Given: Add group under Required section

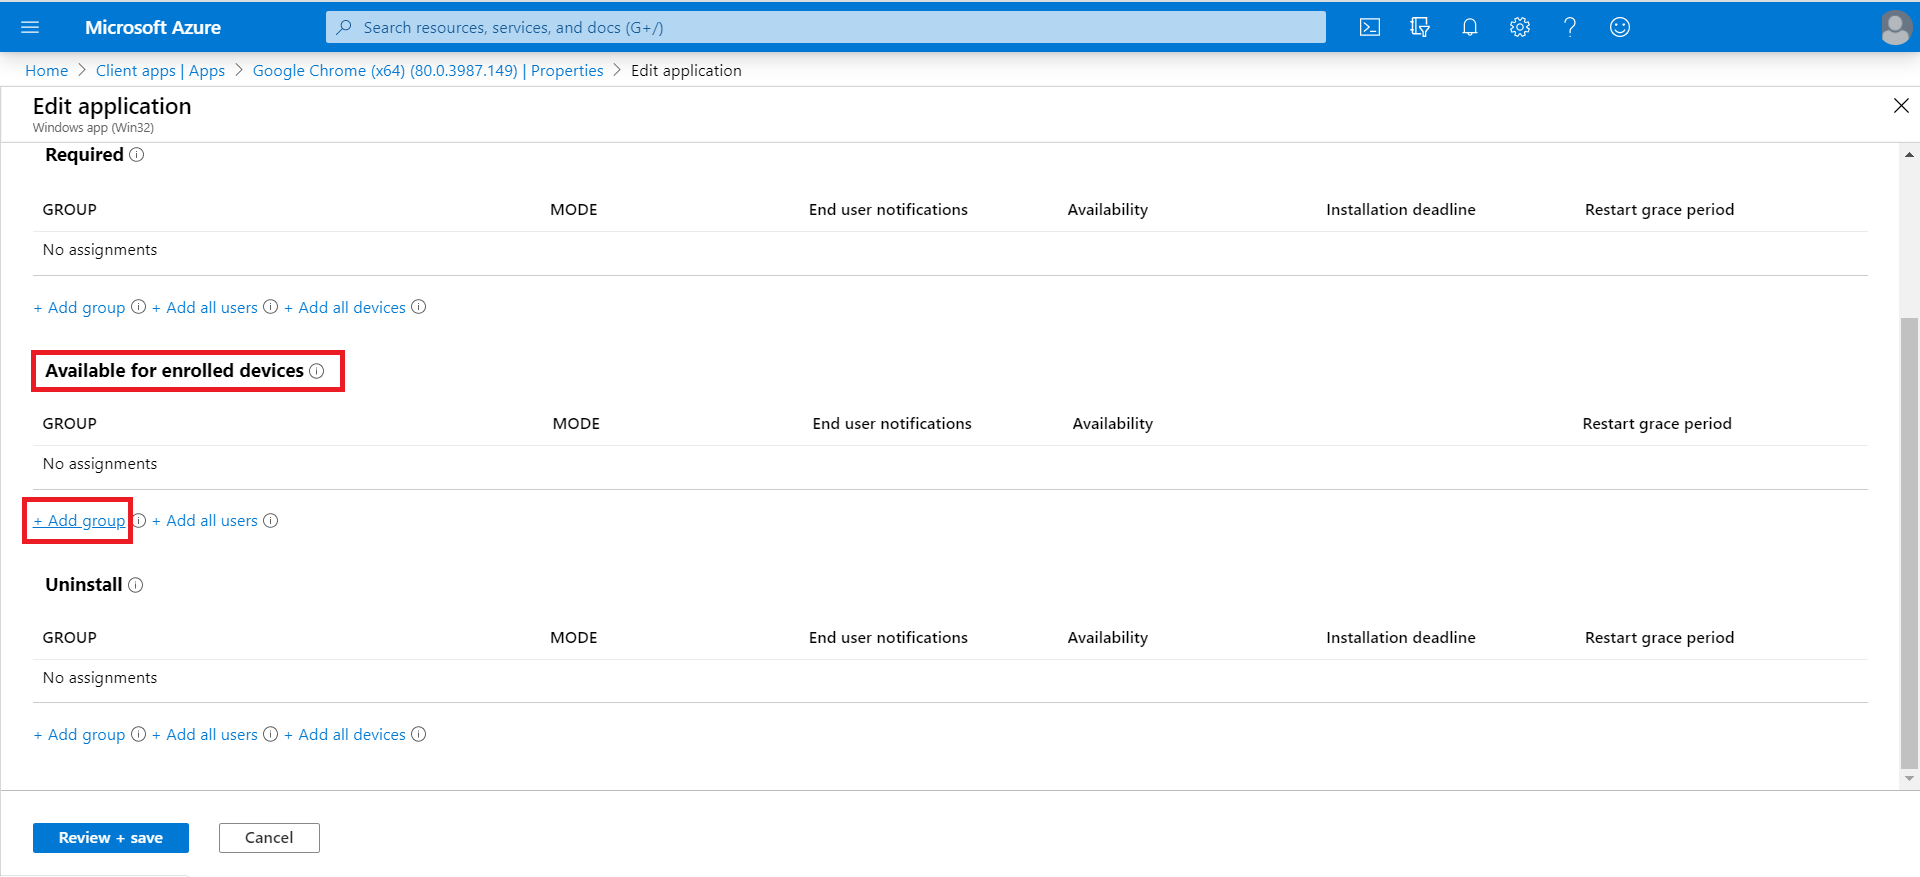Looking at the screenshot, I should click(79, 307).
